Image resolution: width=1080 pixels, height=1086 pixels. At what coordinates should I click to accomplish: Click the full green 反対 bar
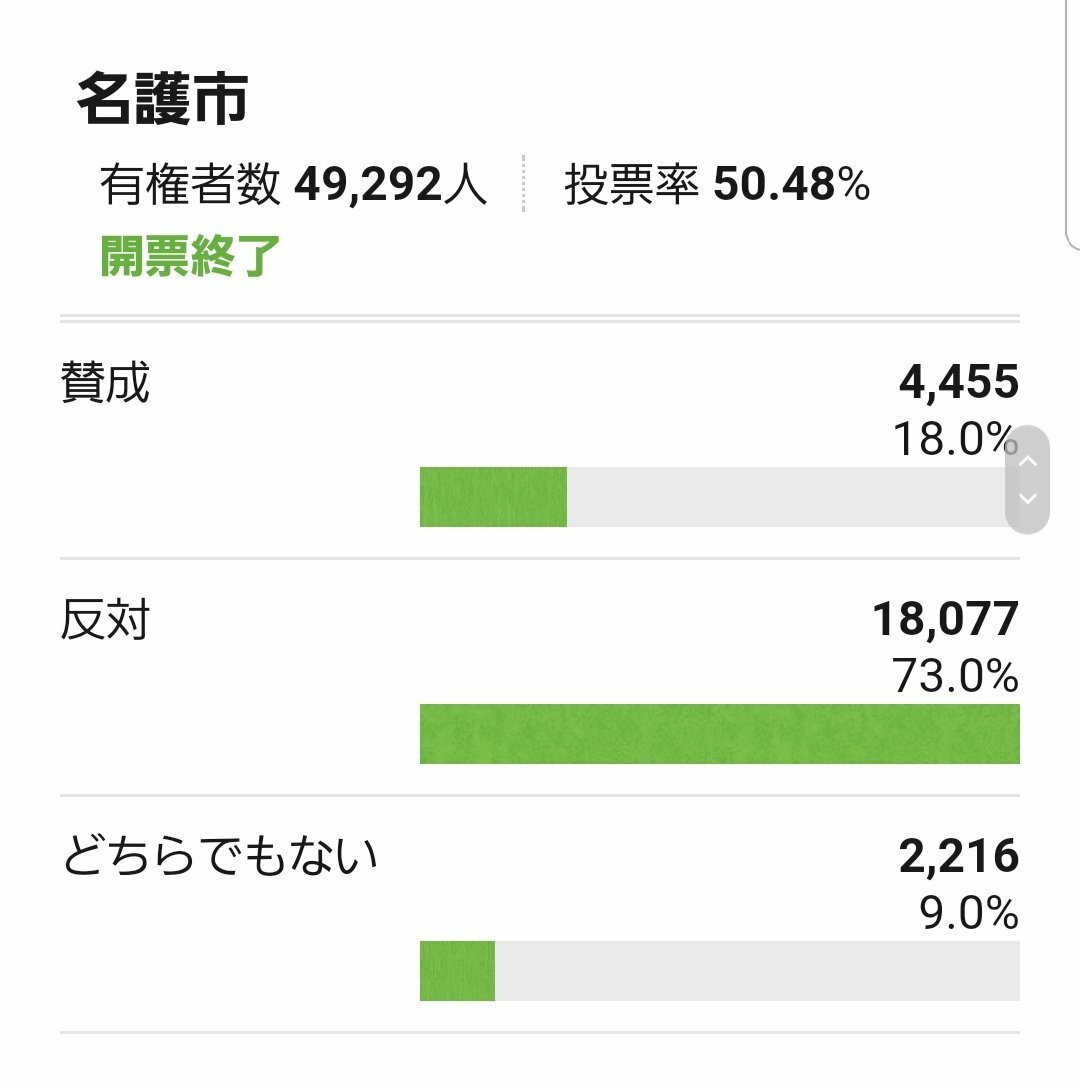coord(719,734)
